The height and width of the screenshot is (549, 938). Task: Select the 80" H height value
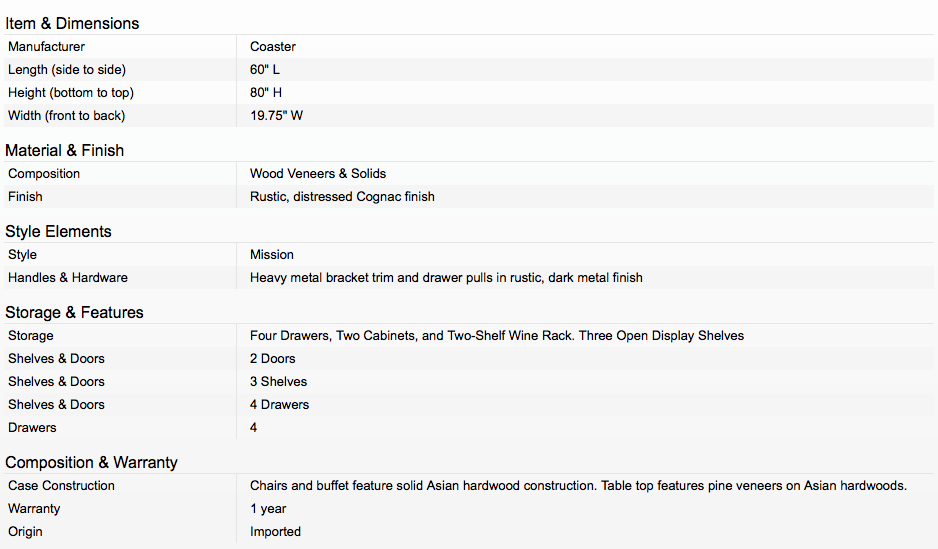click(x=266, y=93)
